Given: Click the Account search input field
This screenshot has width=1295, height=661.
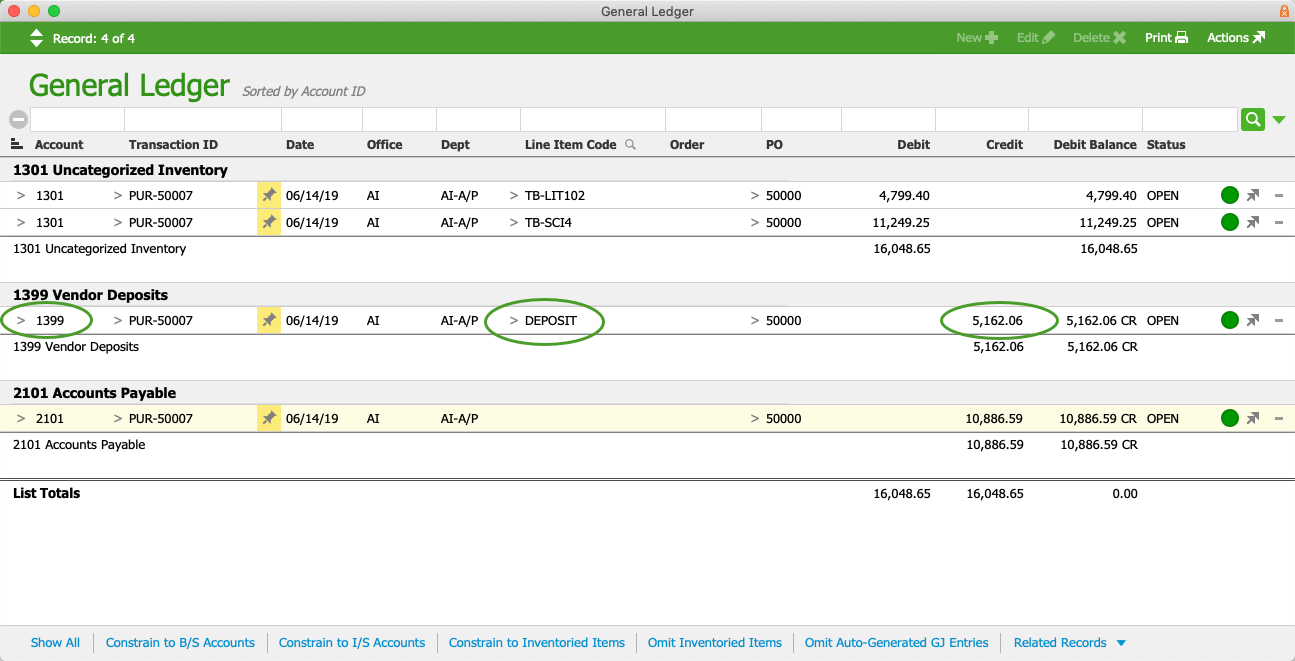Looking at the screenshot, I should pos(77,120).
